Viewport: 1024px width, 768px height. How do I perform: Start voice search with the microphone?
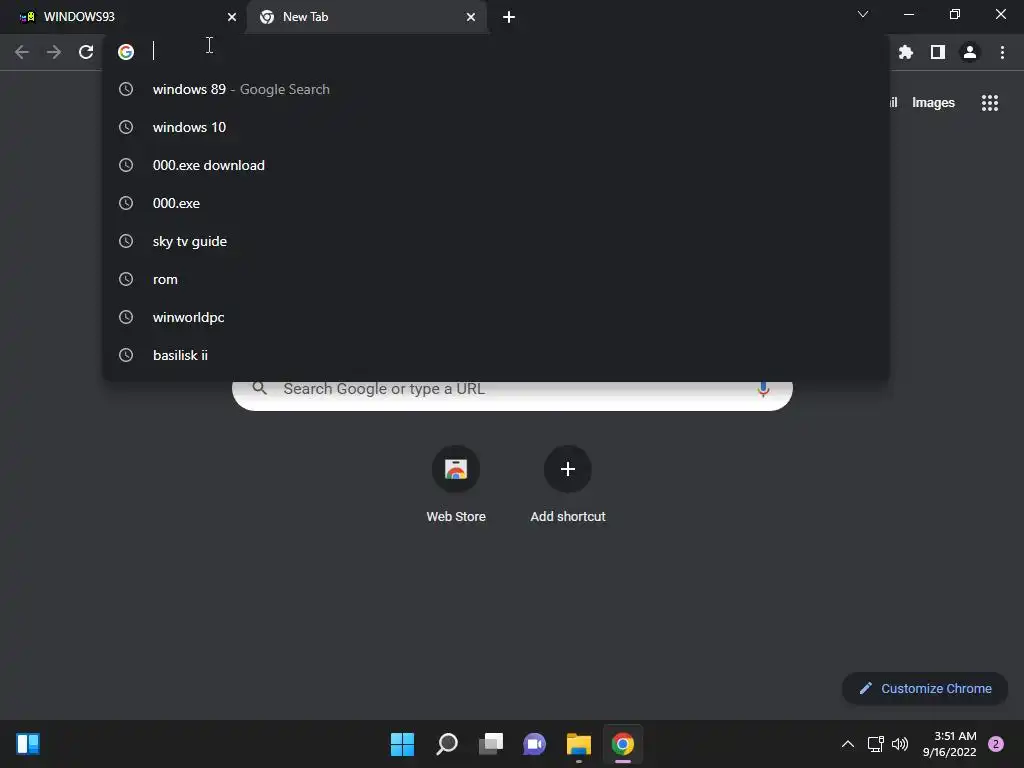tap(763, 389)
